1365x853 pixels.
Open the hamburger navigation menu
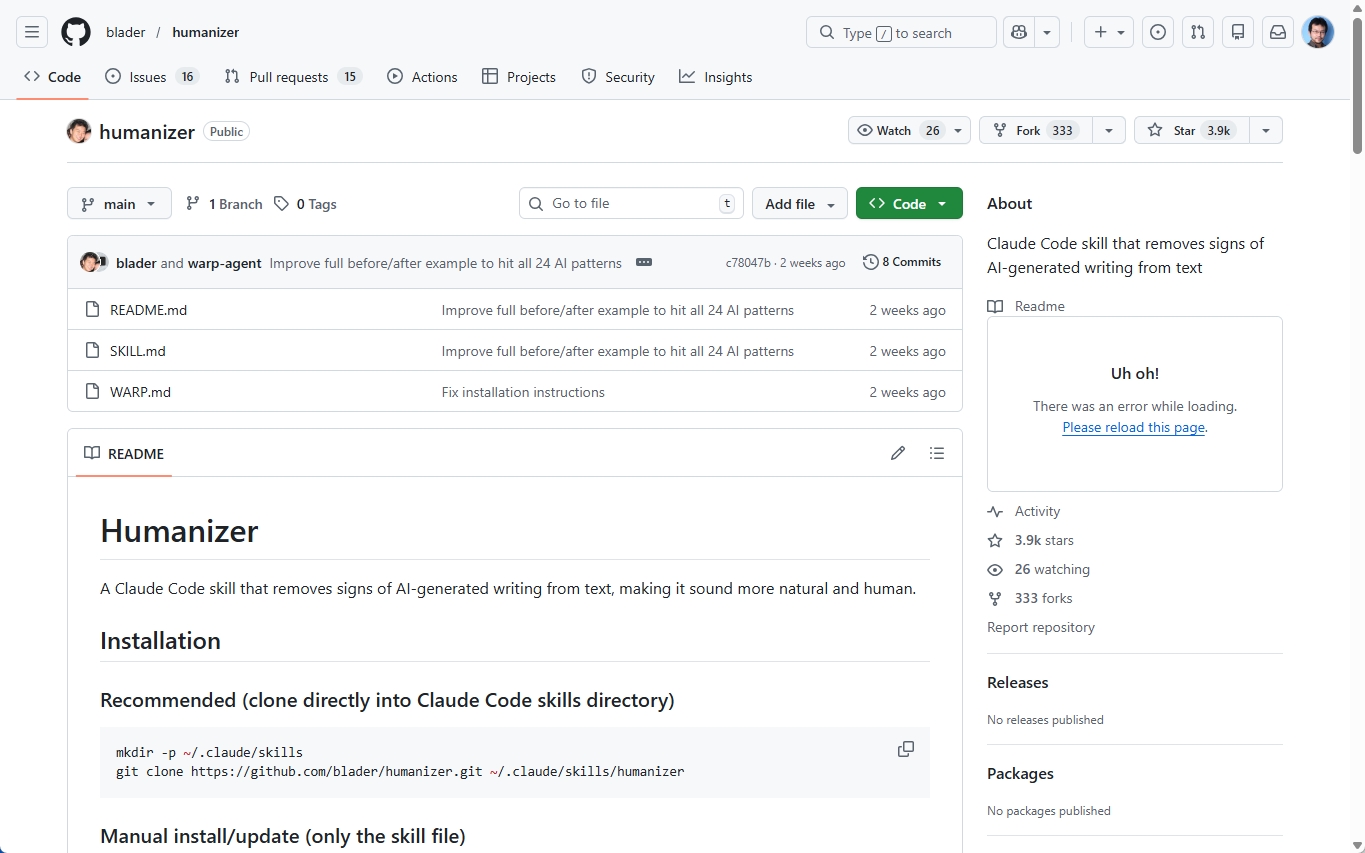pos(32,32)
